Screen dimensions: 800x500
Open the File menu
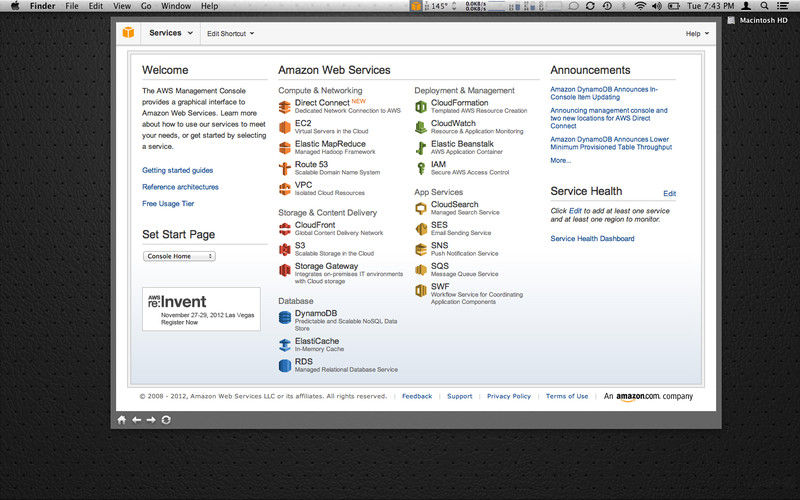[x=72, y=6]
